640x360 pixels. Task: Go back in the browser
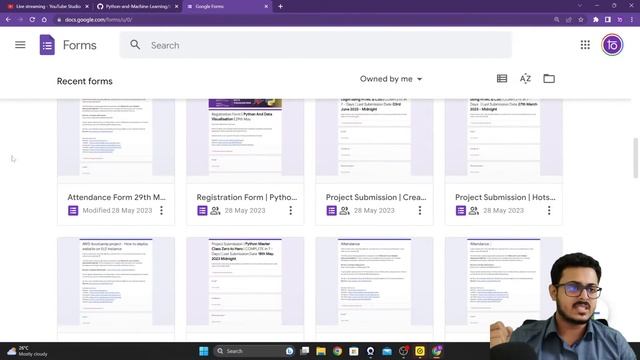8,20
